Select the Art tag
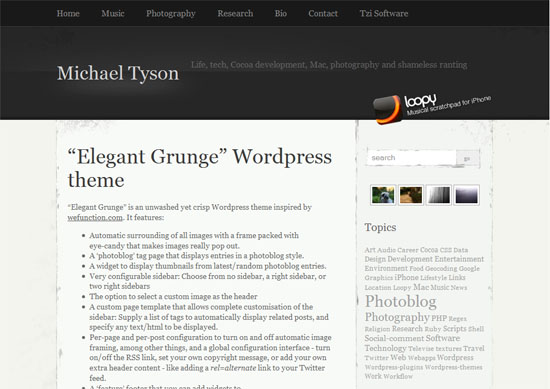The width and height of the screenshot is (550, 389). [370, 250]
